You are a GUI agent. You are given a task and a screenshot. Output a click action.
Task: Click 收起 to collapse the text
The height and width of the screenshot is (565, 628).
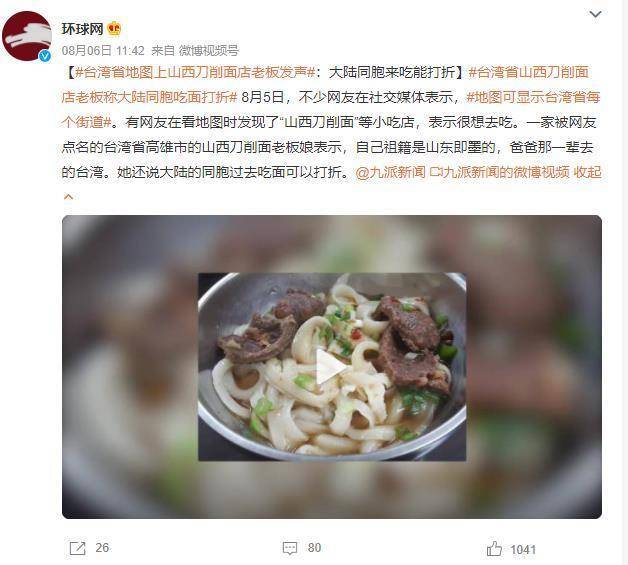[588, 172]
